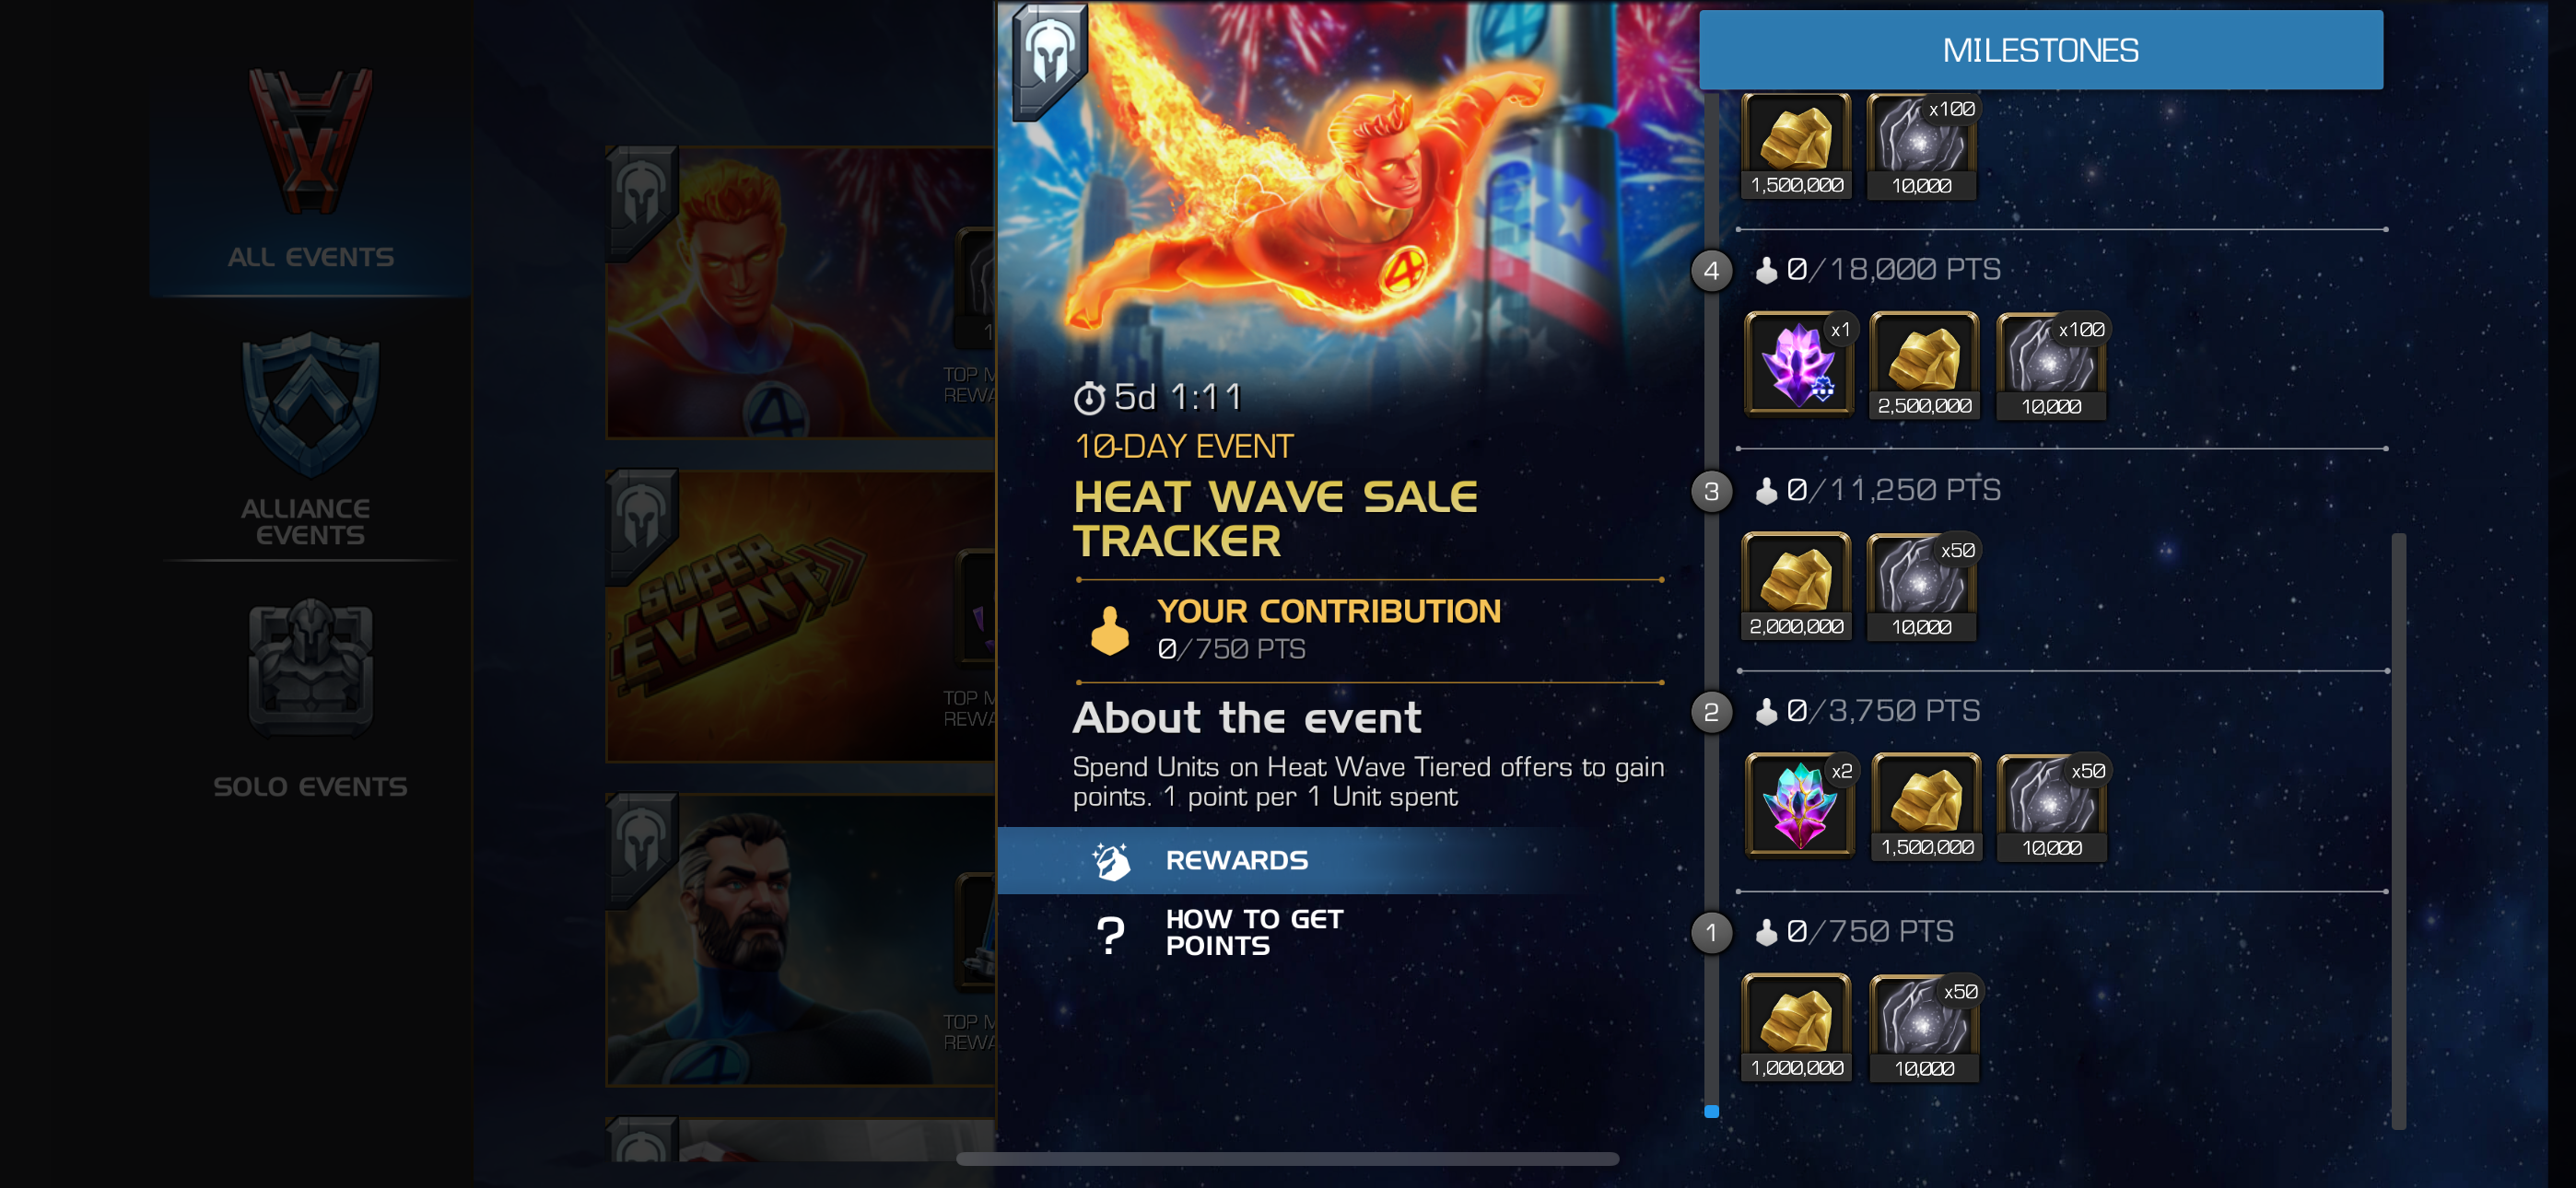Tap the 2,500,000 gold reward icon

1924,364
